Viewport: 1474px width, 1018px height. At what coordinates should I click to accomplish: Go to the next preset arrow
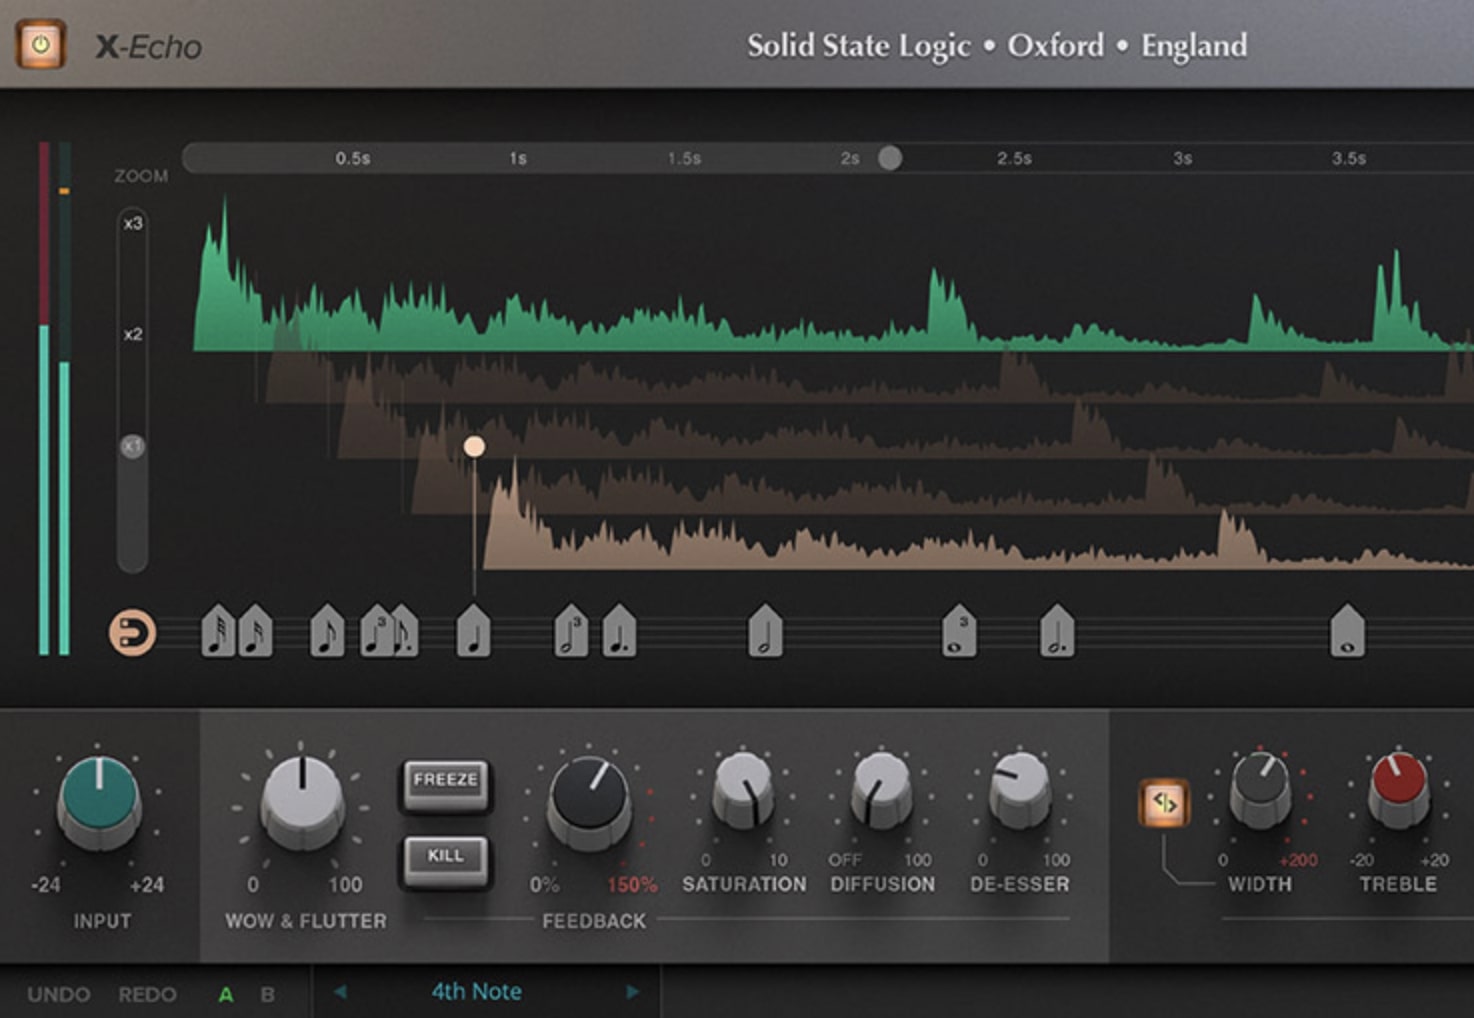pos(632,992)
